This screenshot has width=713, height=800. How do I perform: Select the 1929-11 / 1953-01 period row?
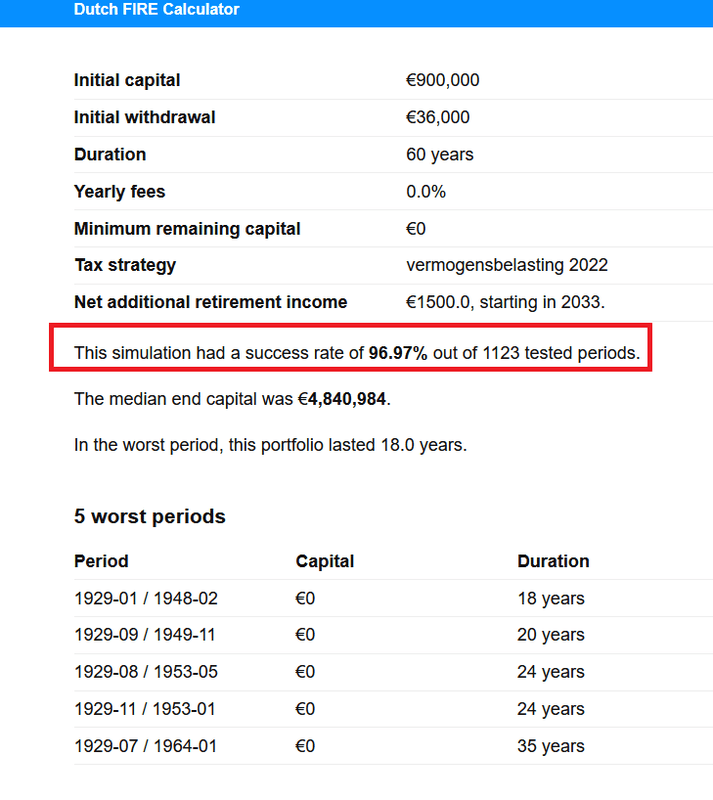394,709
